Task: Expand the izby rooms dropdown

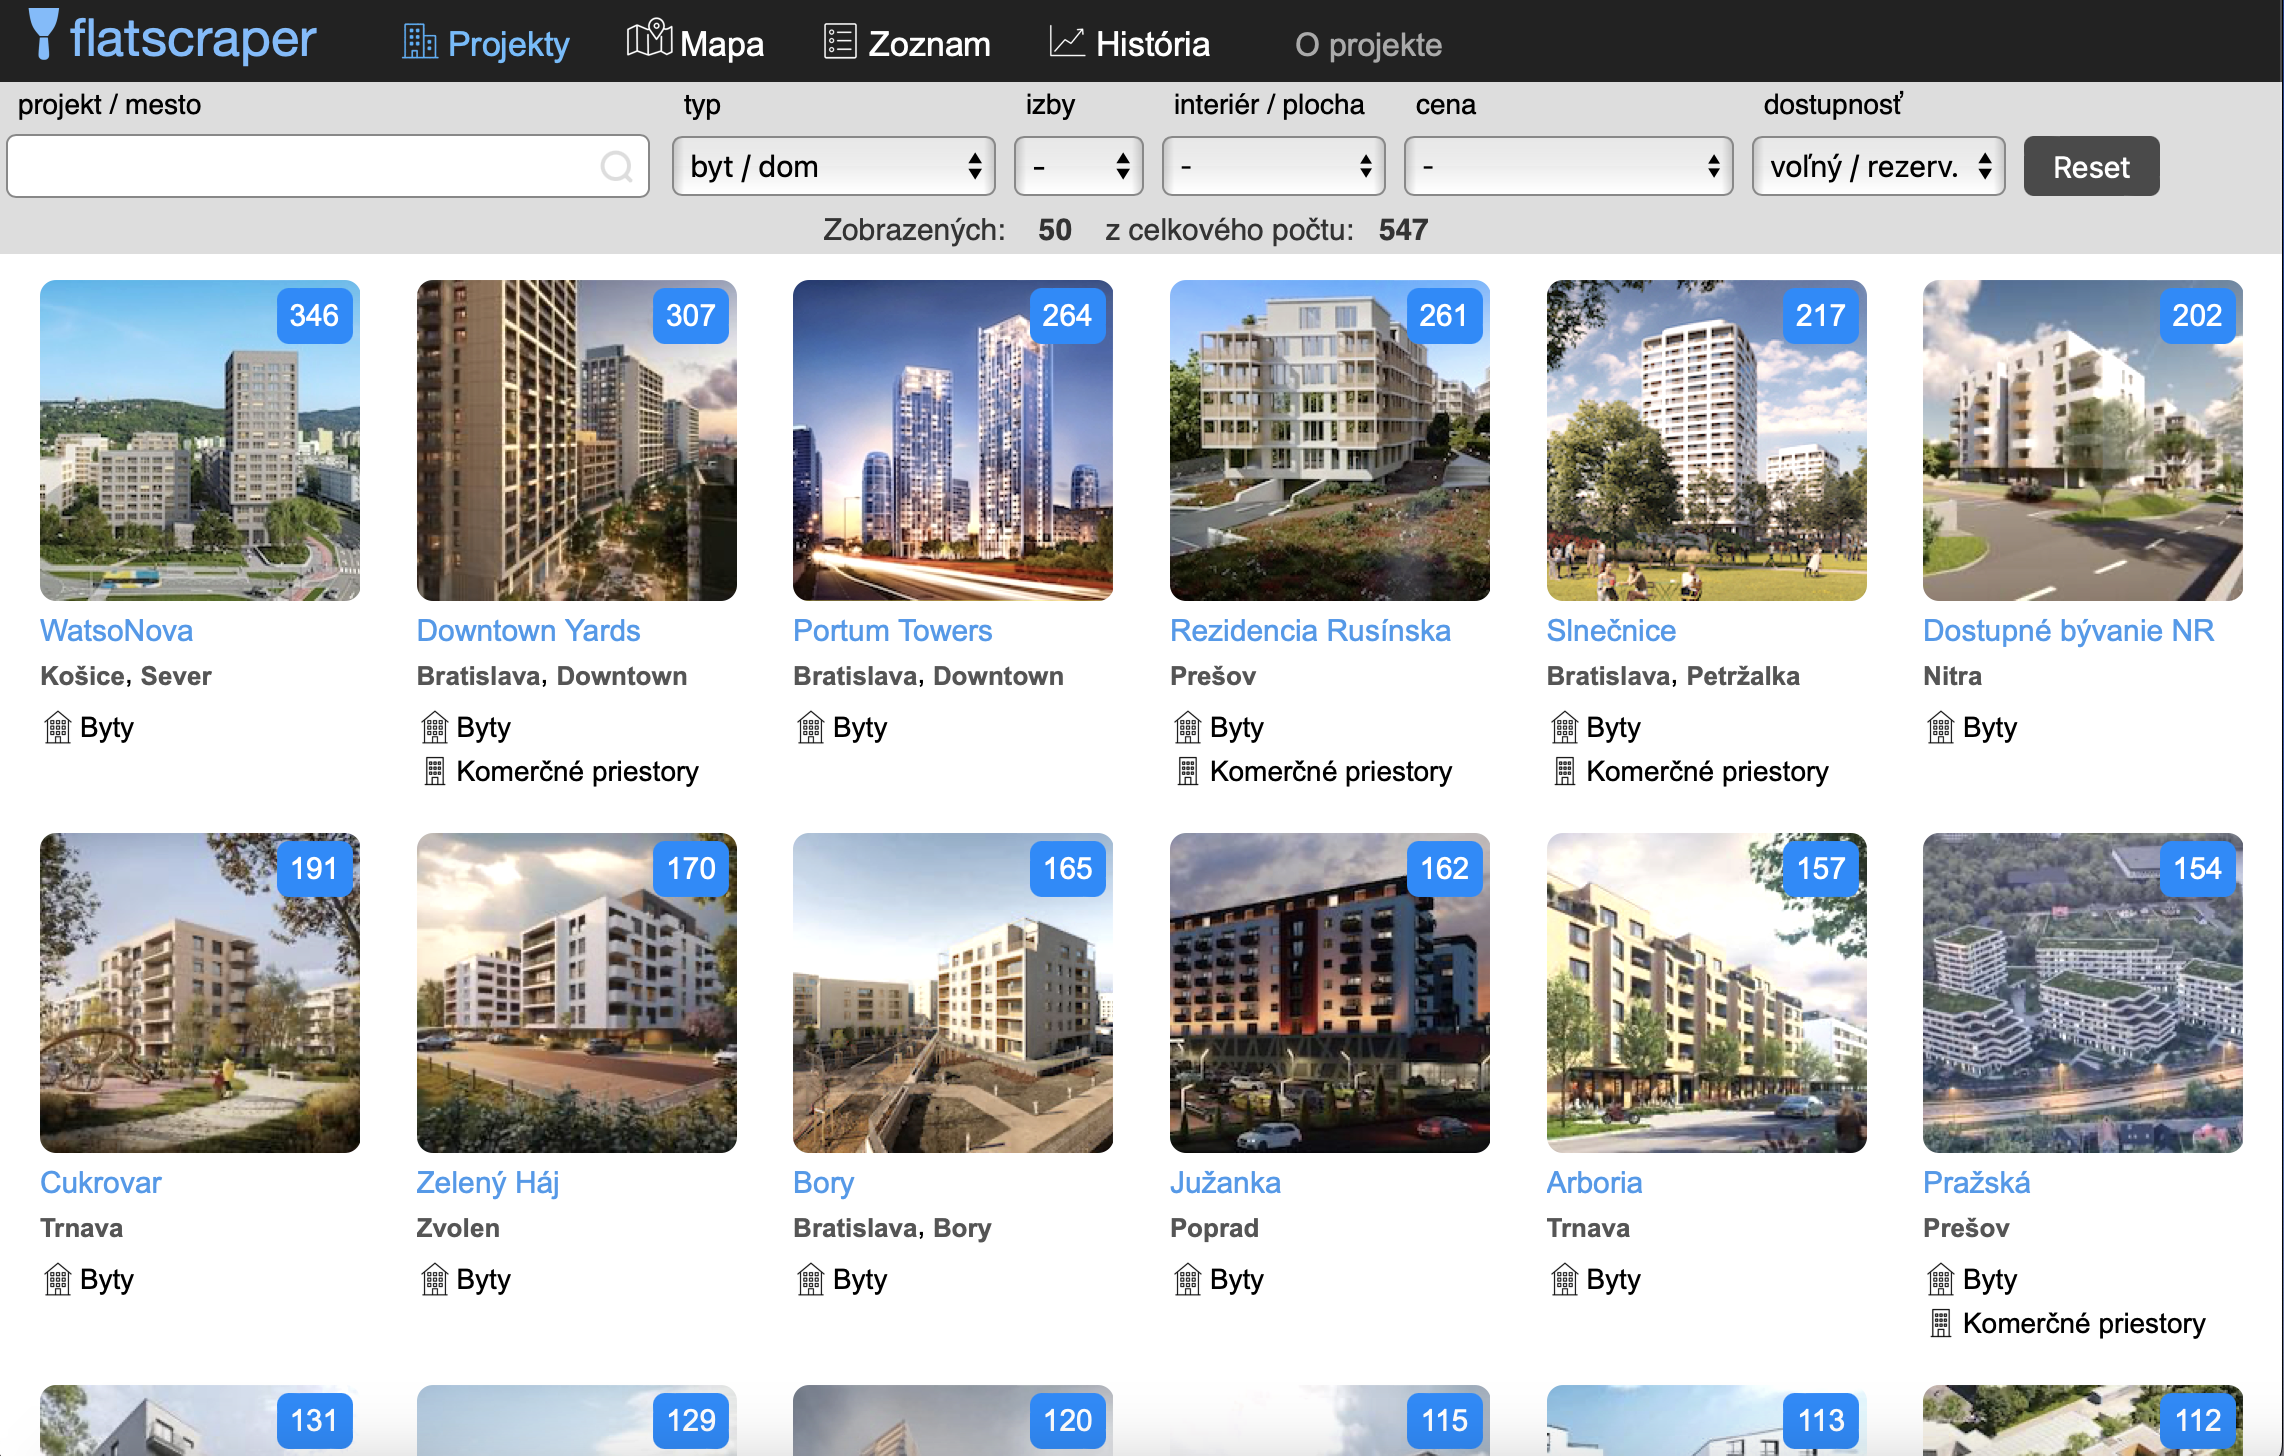Action: tap(1078, 166)
